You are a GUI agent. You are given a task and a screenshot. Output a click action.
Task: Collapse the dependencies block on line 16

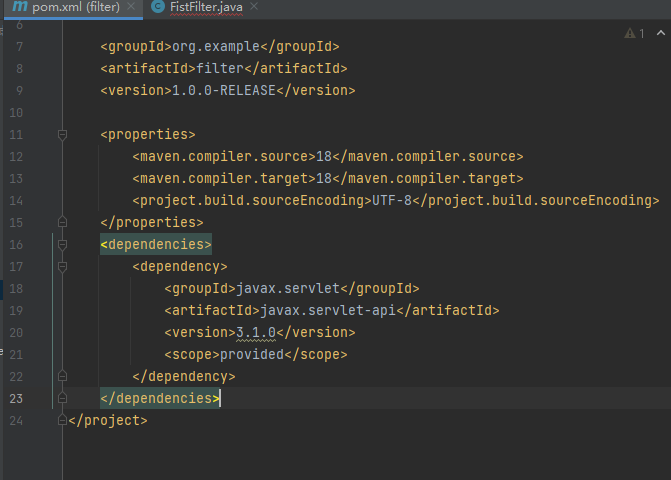[62, 244]
